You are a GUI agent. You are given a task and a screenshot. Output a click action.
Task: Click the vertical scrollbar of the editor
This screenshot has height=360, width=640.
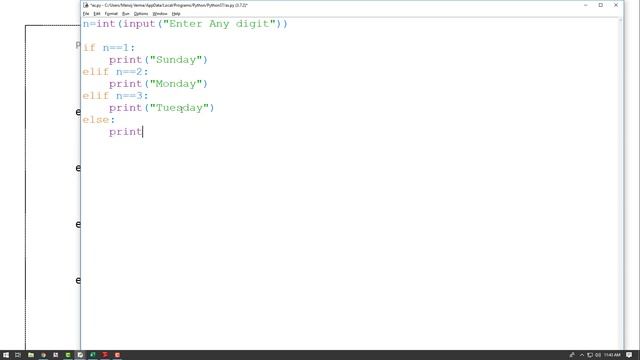click(x=620, y=184)
